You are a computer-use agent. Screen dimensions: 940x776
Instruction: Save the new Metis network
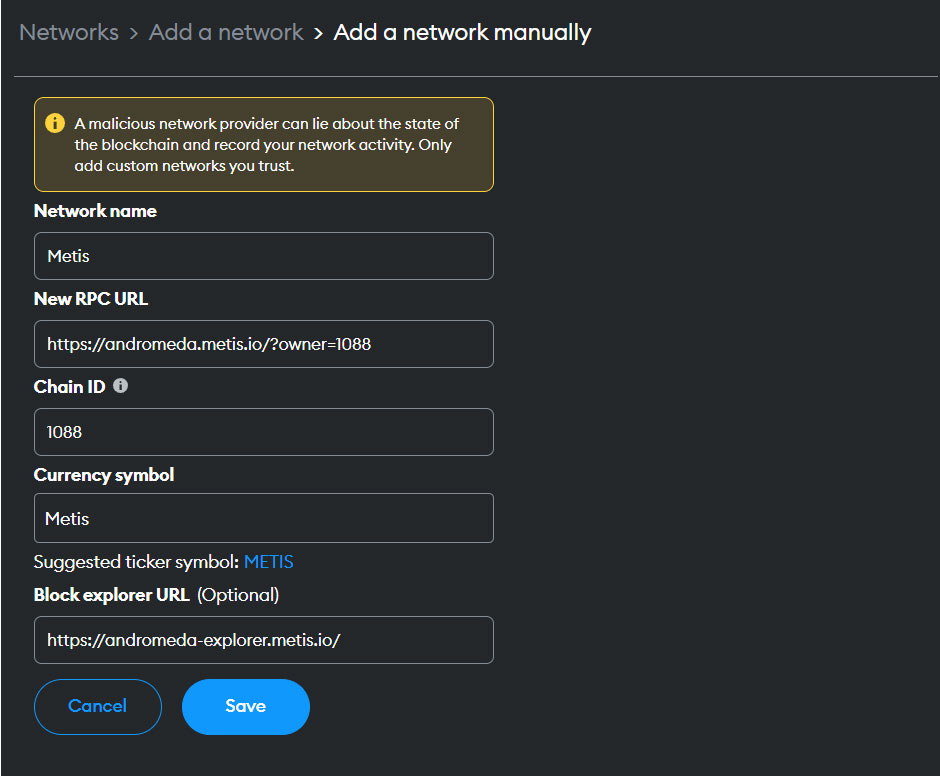click(245, 706)
